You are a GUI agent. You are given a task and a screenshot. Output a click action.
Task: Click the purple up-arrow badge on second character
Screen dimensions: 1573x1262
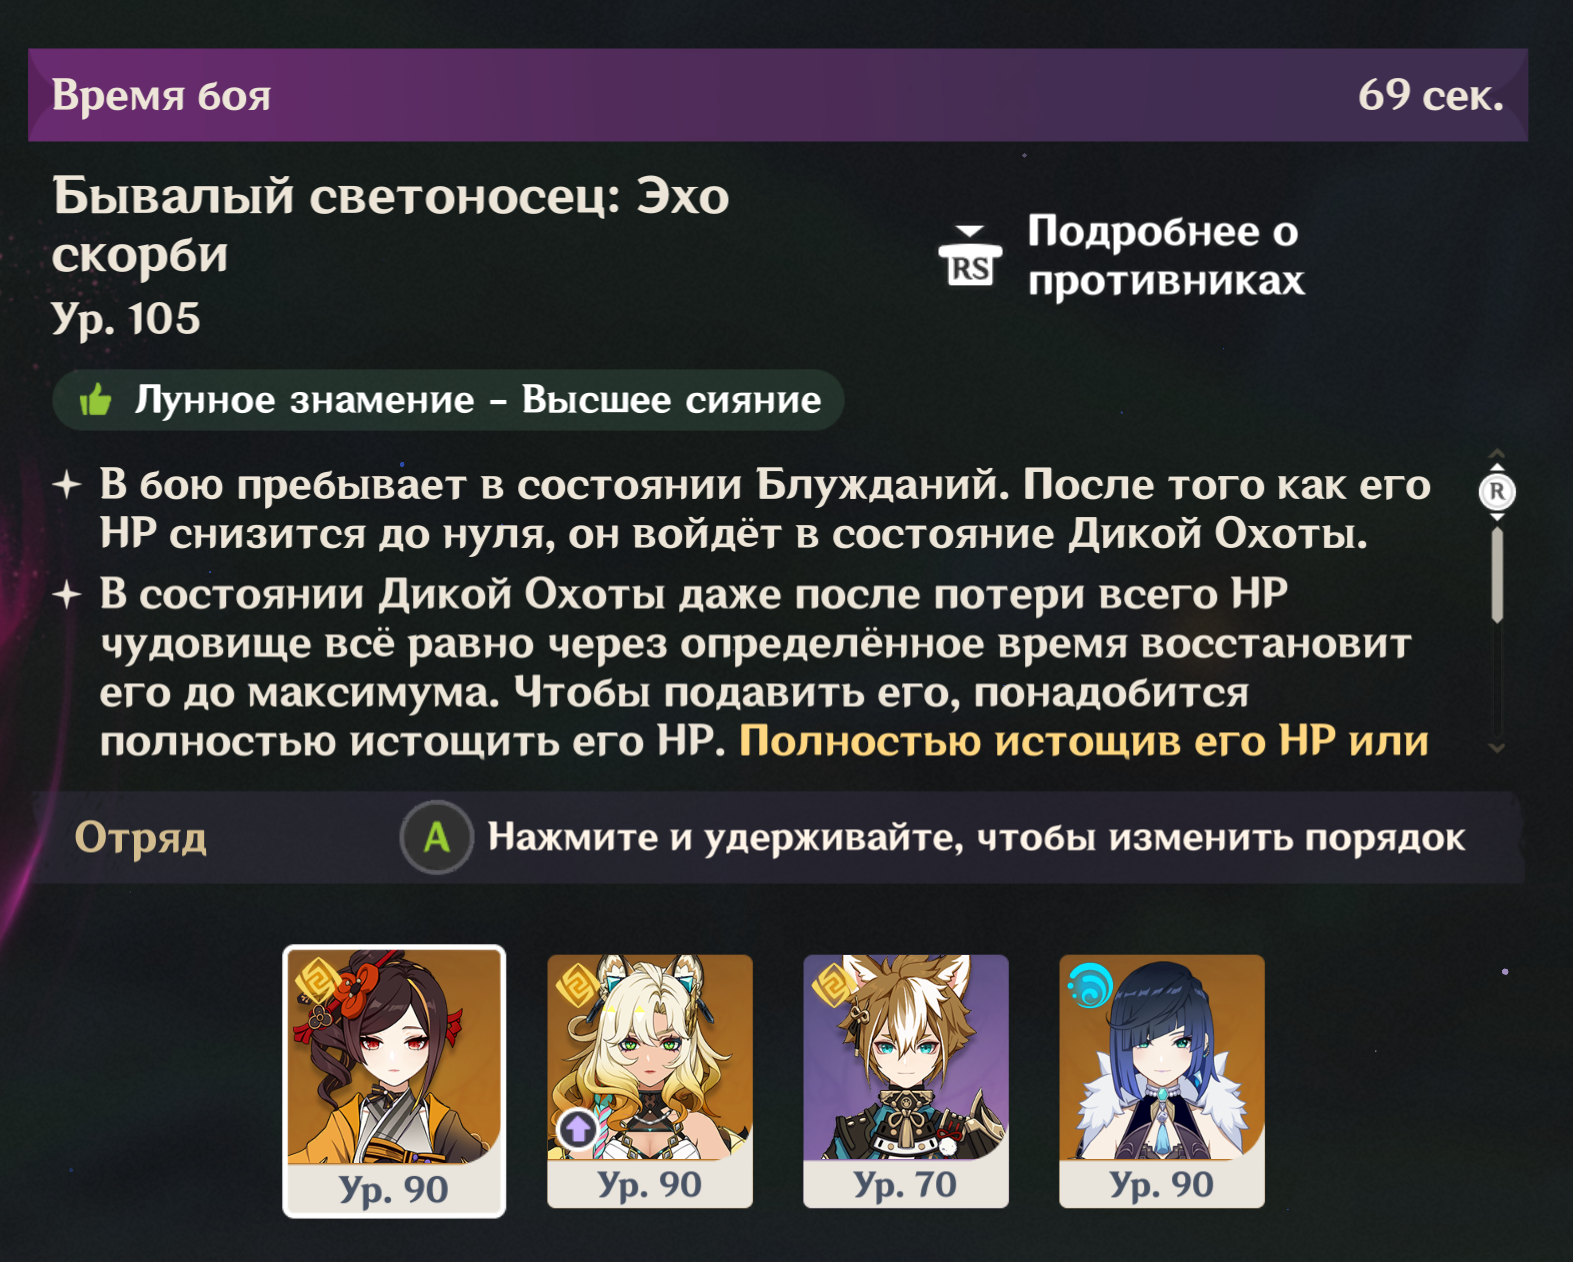(x=578, y=1130)
